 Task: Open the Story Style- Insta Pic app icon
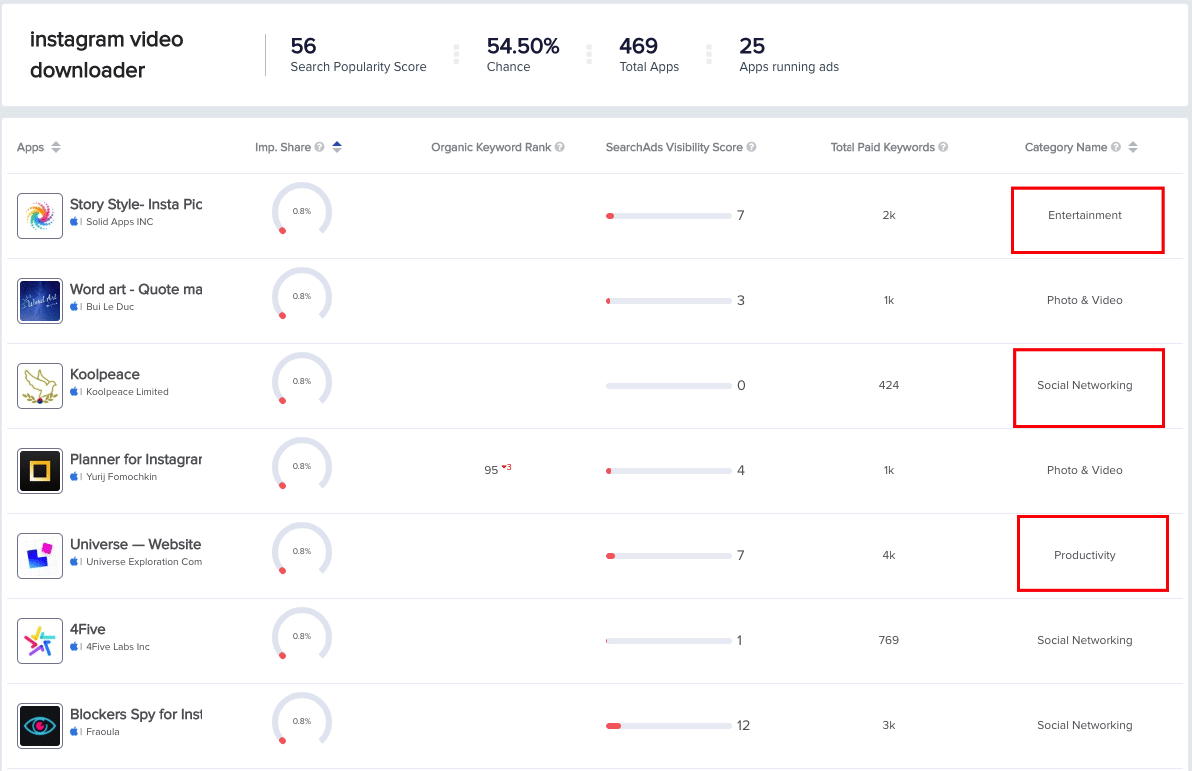coord(40,216)
